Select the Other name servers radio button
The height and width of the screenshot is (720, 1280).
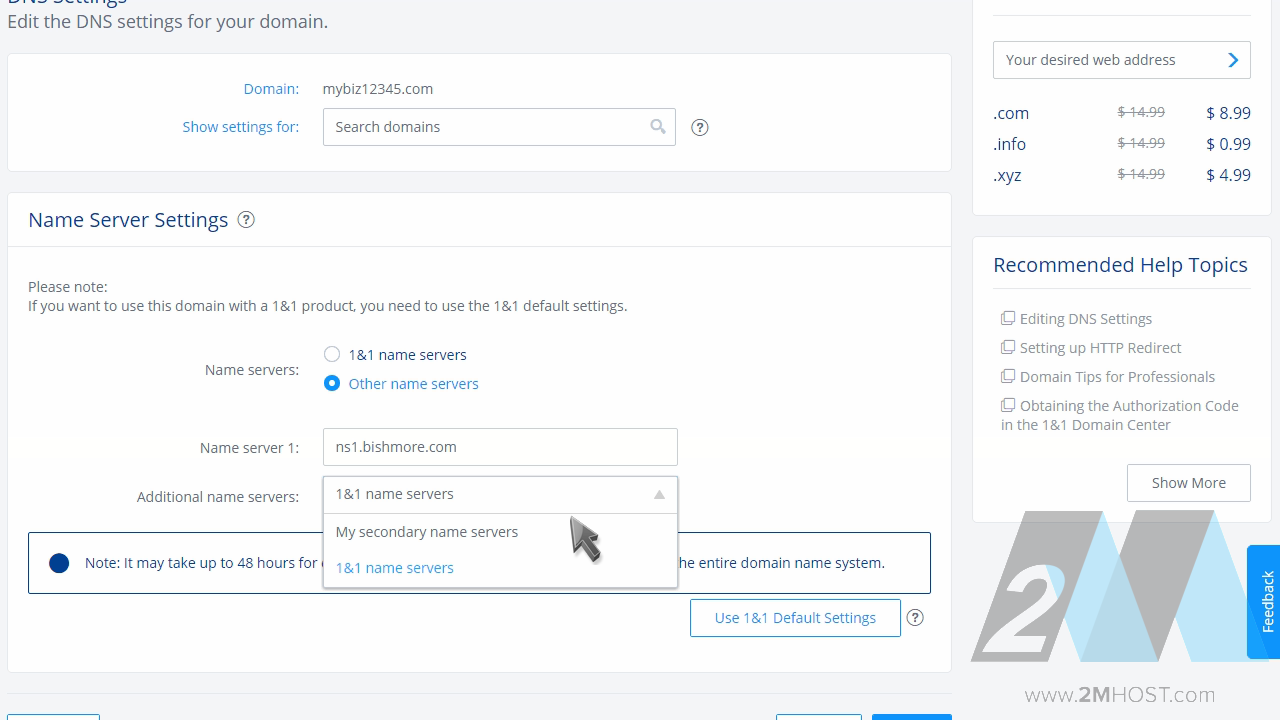point(332,383)
